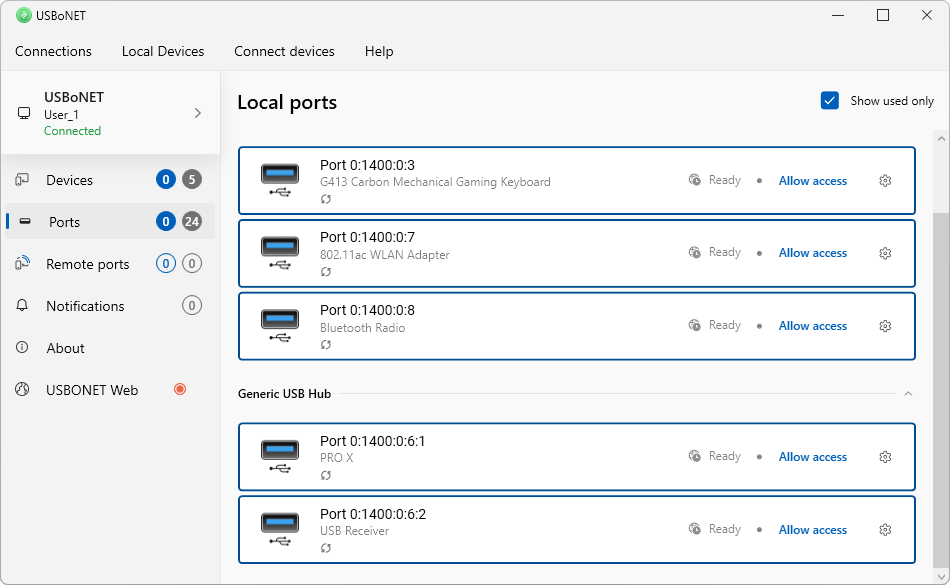
Task: Click Ready status icon for Port 0:1400:0:6:1
Action: pos(695,457)
